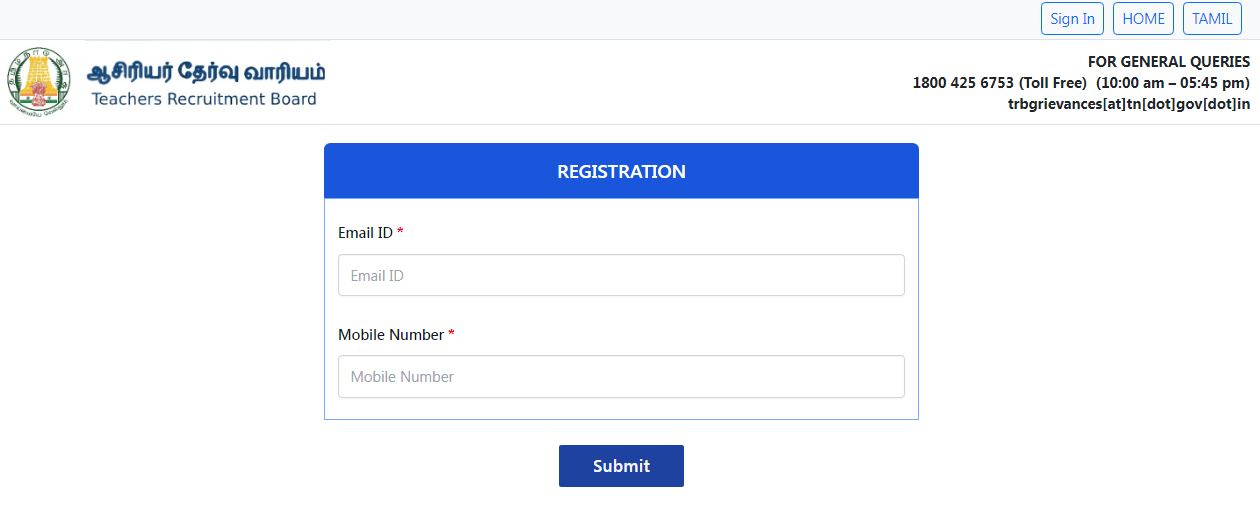Click the Tamil Nadu government emblem logo

pyautogui.click(x=39, y=83)
